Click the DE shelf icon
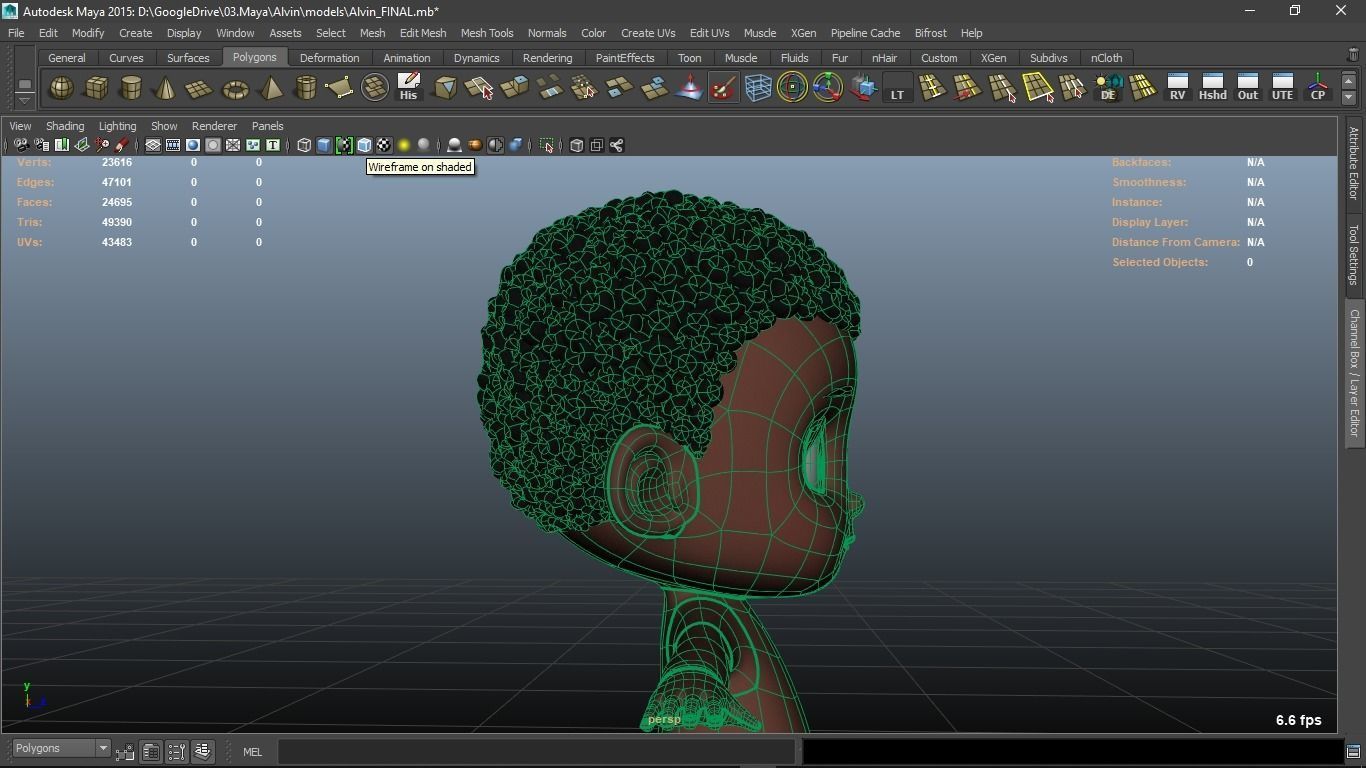The height and width of the screenshot is (768, 1366). pyautogui.click(x=1107, y=88)
